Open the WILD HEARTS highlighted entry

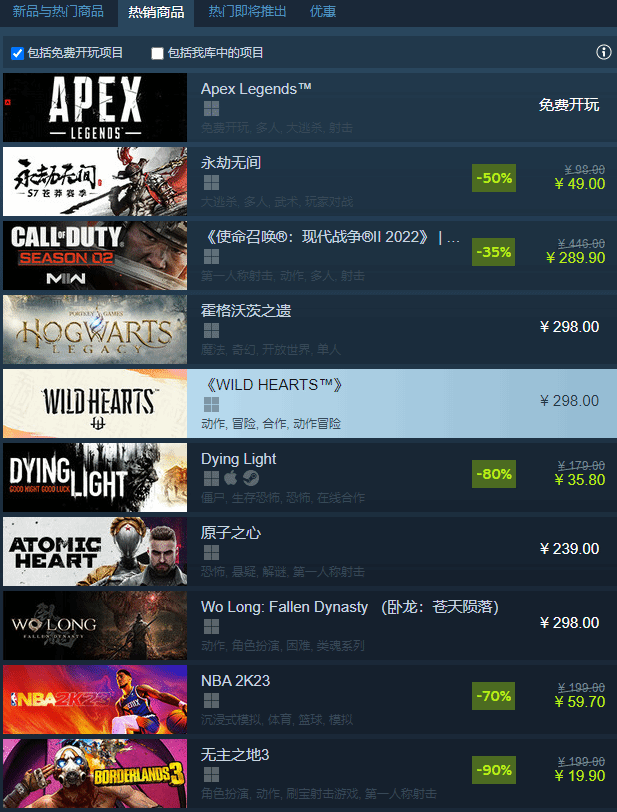pos(310,403)
